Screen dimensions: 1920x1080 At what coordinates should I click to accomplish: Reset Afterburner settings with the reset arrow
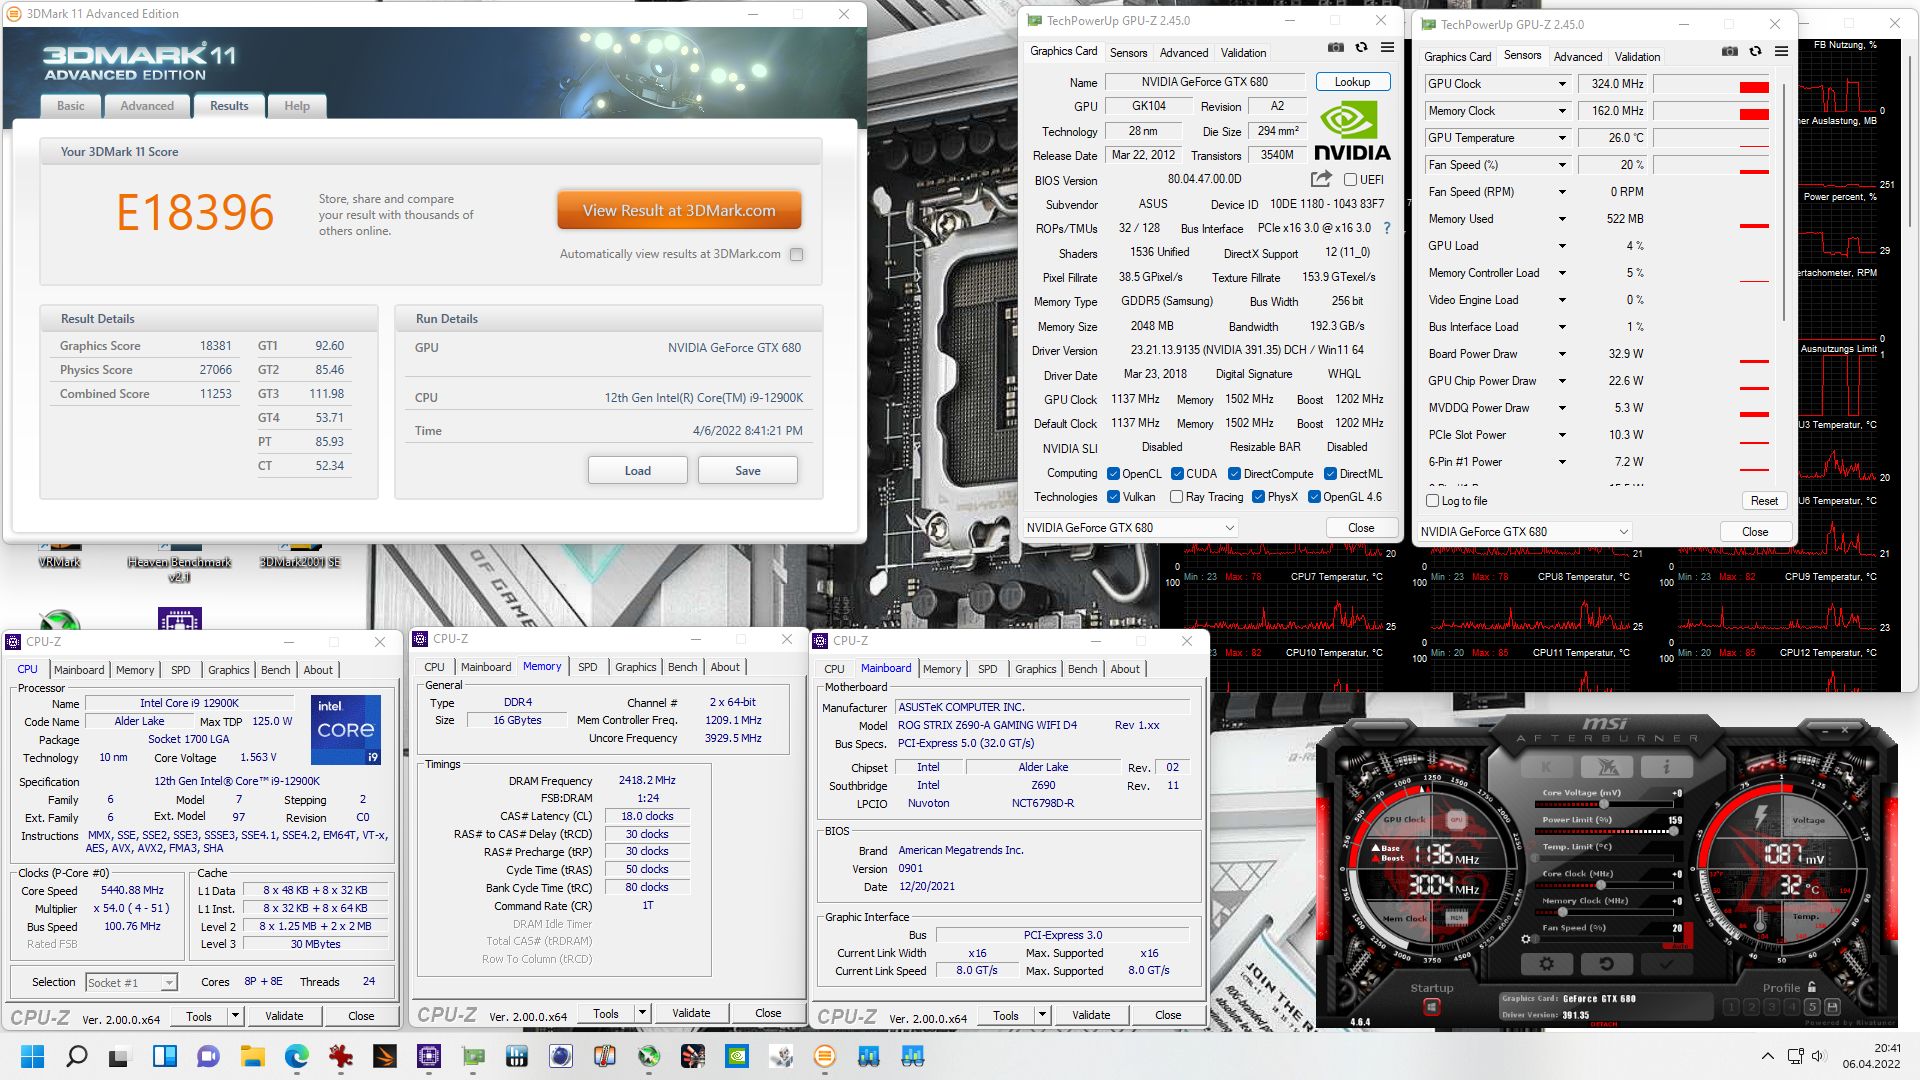(1606, 964)
